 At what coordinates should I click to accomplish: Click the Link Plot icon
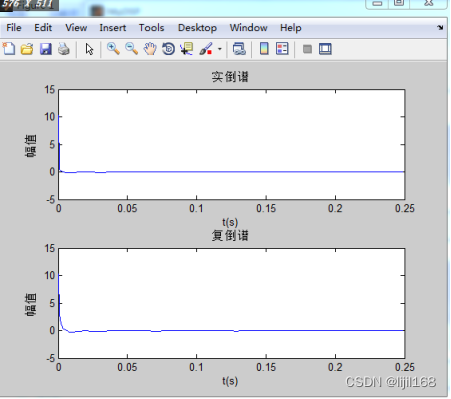click(239, 49)
